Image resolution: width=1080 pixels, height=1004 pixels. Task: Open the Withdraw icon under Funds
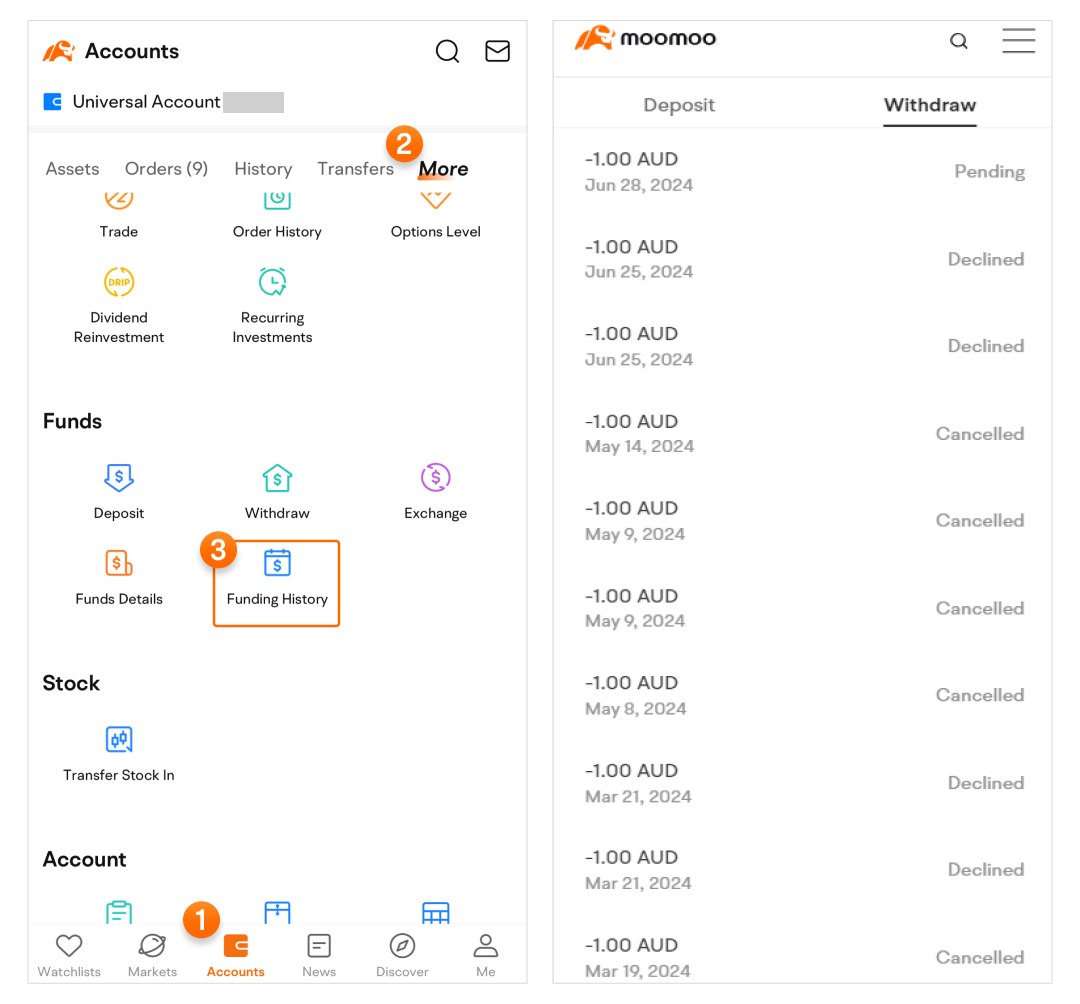click(x=277, y=479)
